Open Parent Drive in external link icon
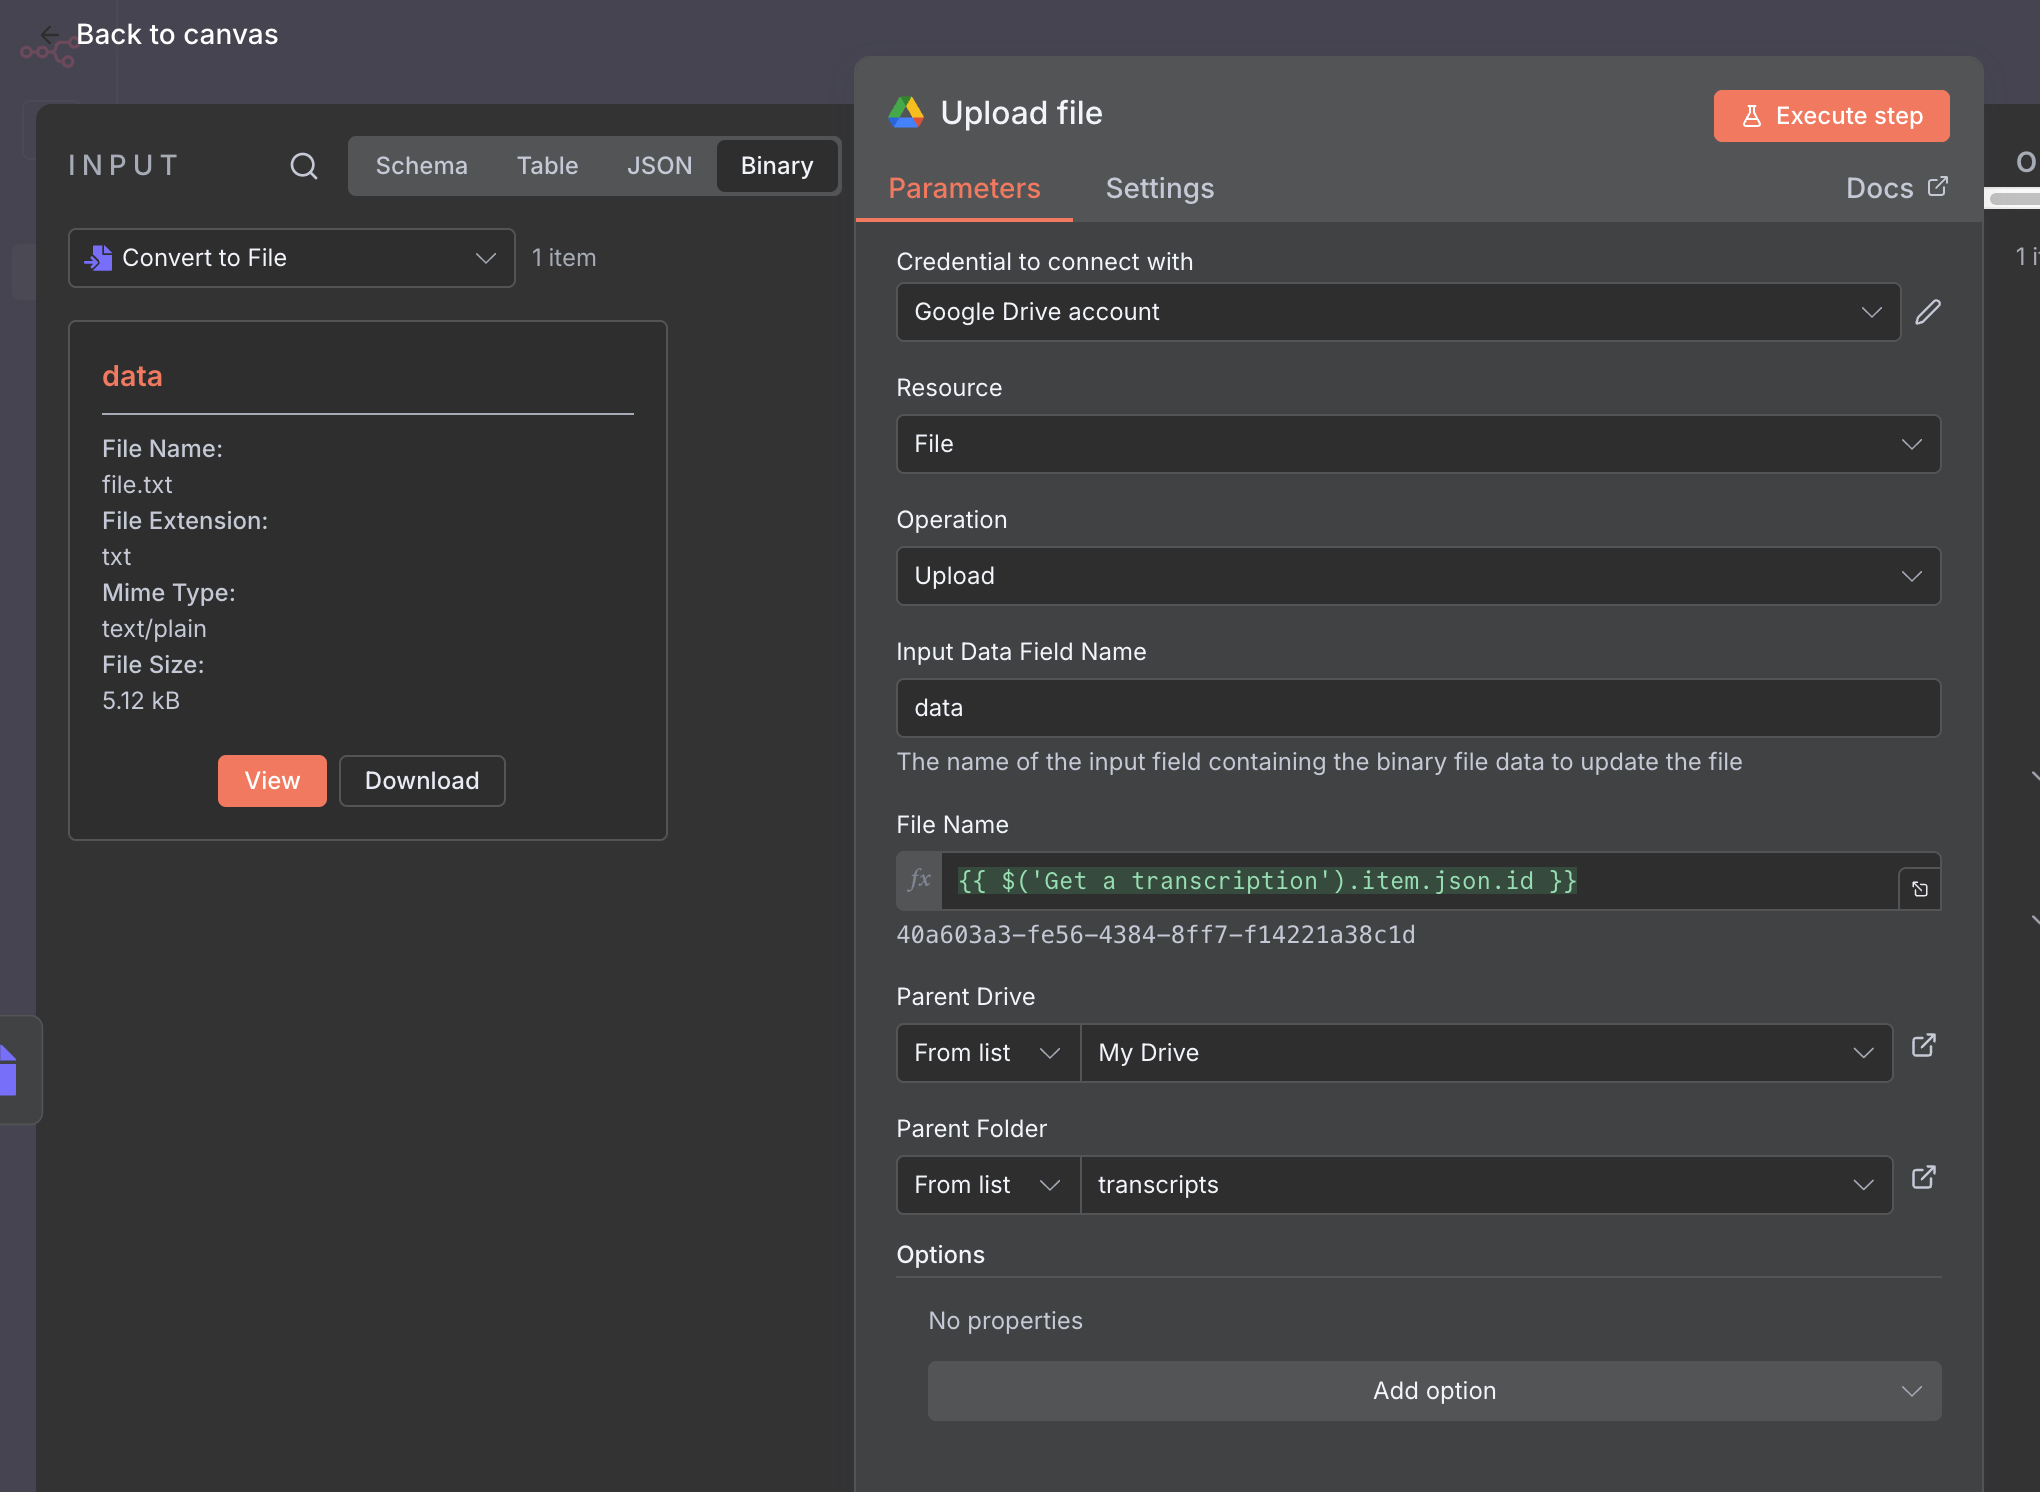2040x1492 pixels. pos(1924,1046)
